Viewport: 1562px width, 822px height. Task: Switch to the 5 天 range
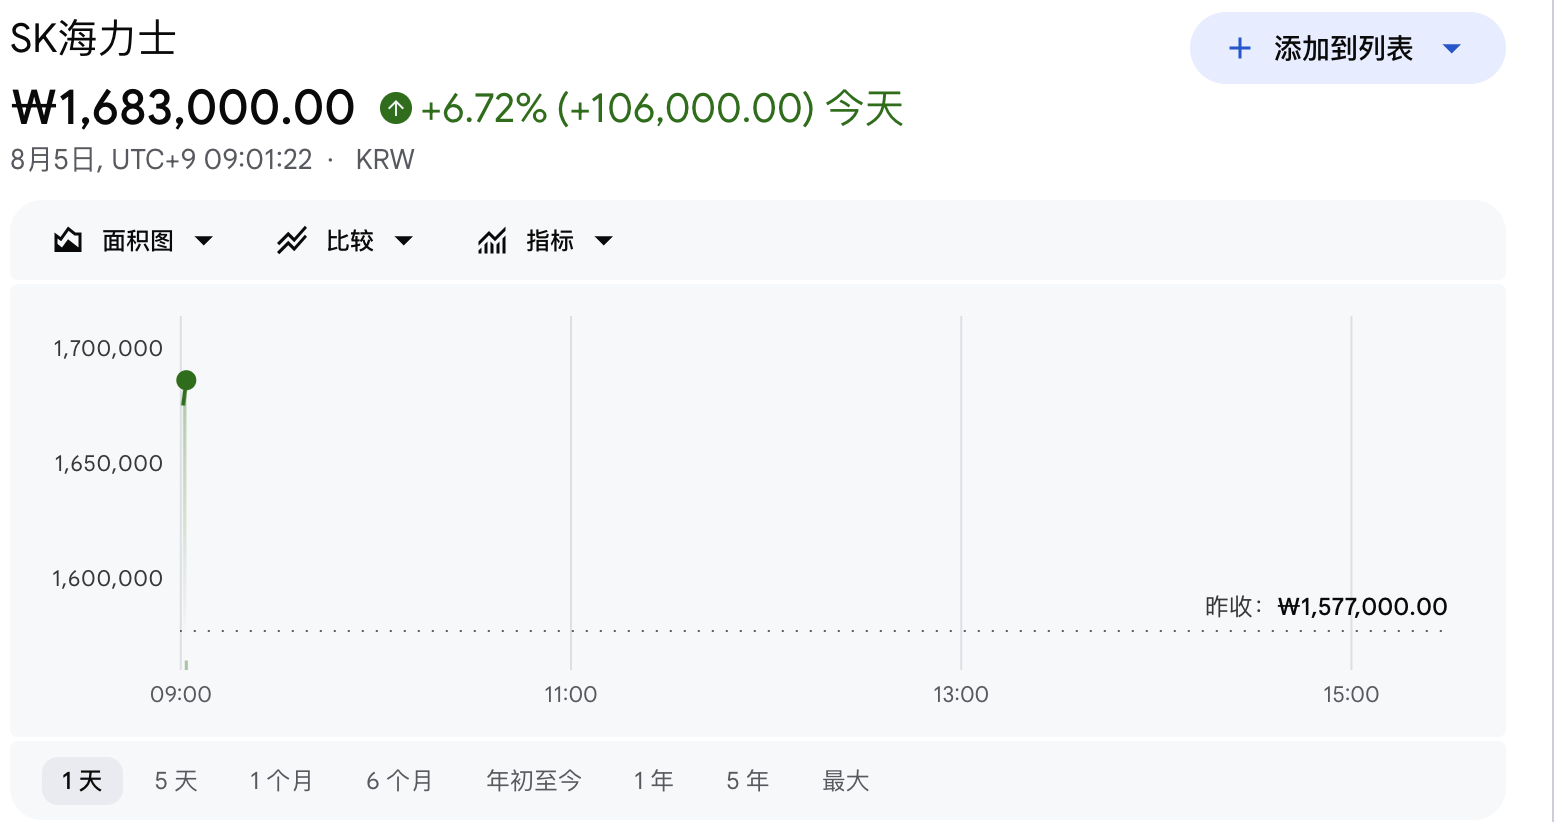click(176, 781)
